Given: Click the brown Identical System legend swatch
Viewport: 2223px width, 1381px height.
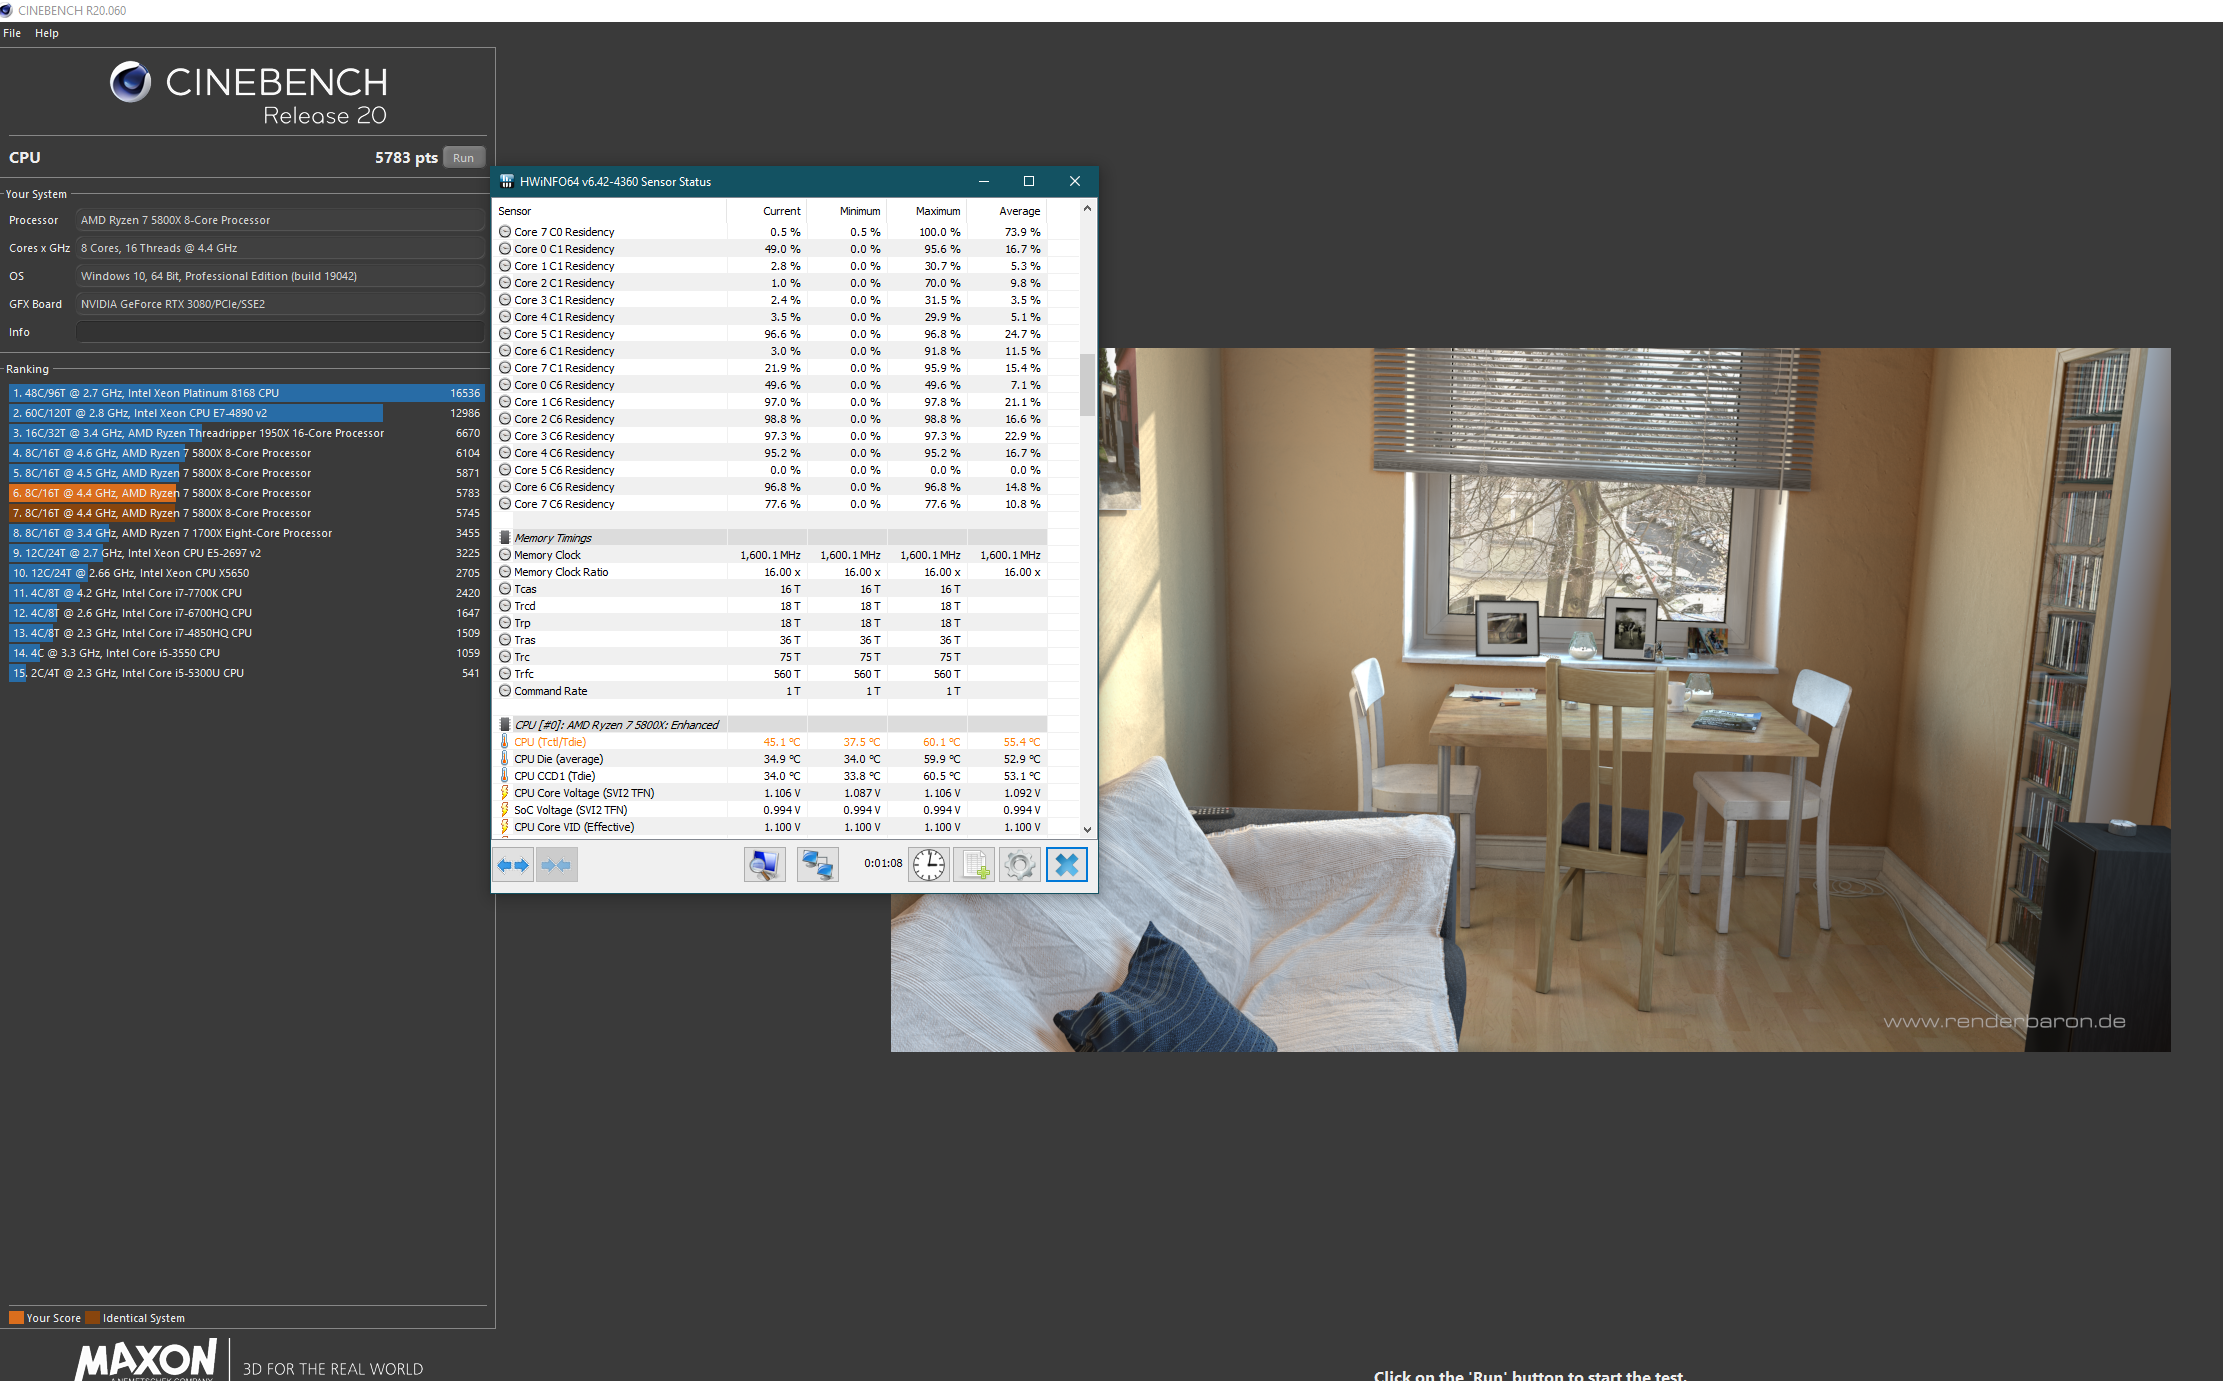Looking at the screenshot, I should point(92,1318).
